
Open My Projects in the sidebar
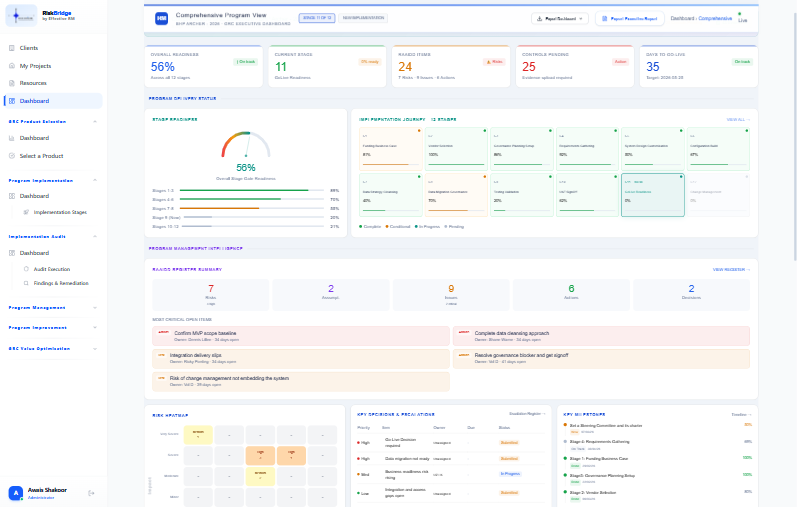pyautogui.click(x=53, y=66)
